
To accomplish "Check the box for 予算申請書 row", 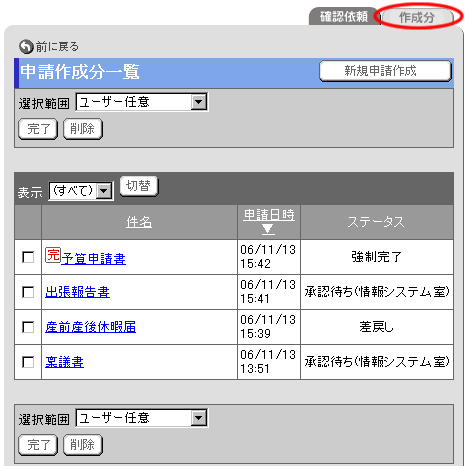I will tap(28, 257).
